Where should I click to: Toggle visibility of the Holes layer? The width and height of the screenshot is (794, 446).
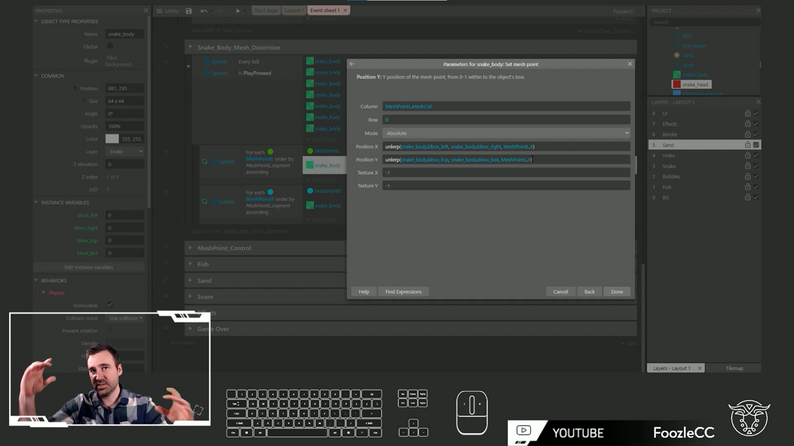tap(756, 155)
